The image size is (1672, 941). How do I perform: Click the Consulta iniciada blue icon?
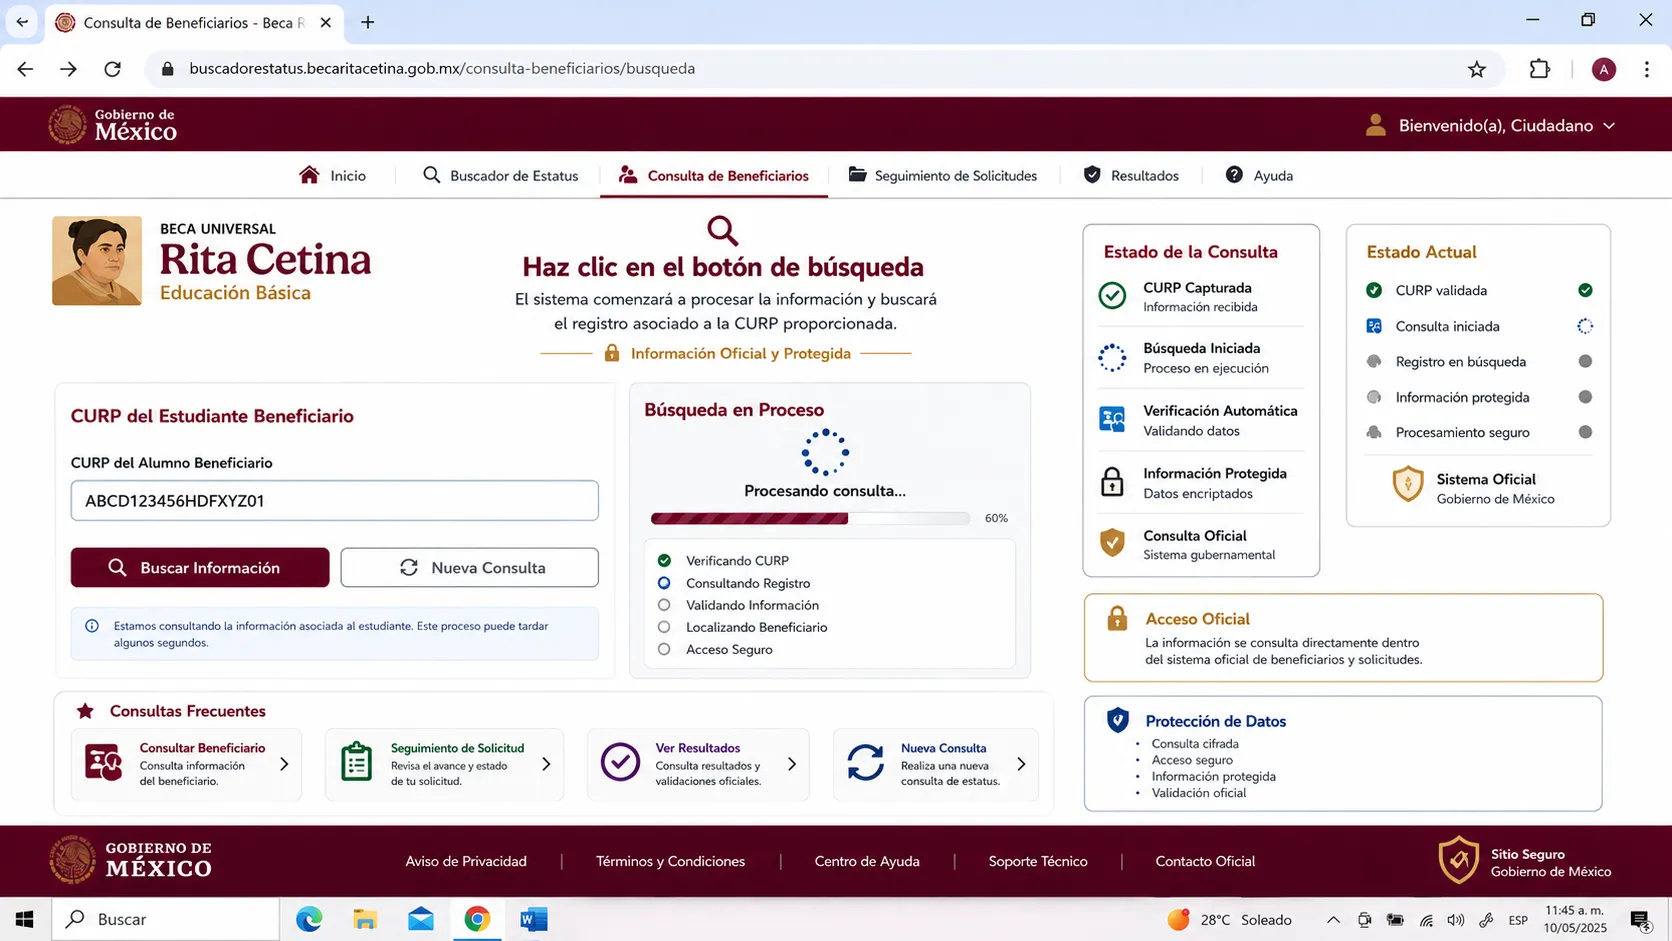1374,326
